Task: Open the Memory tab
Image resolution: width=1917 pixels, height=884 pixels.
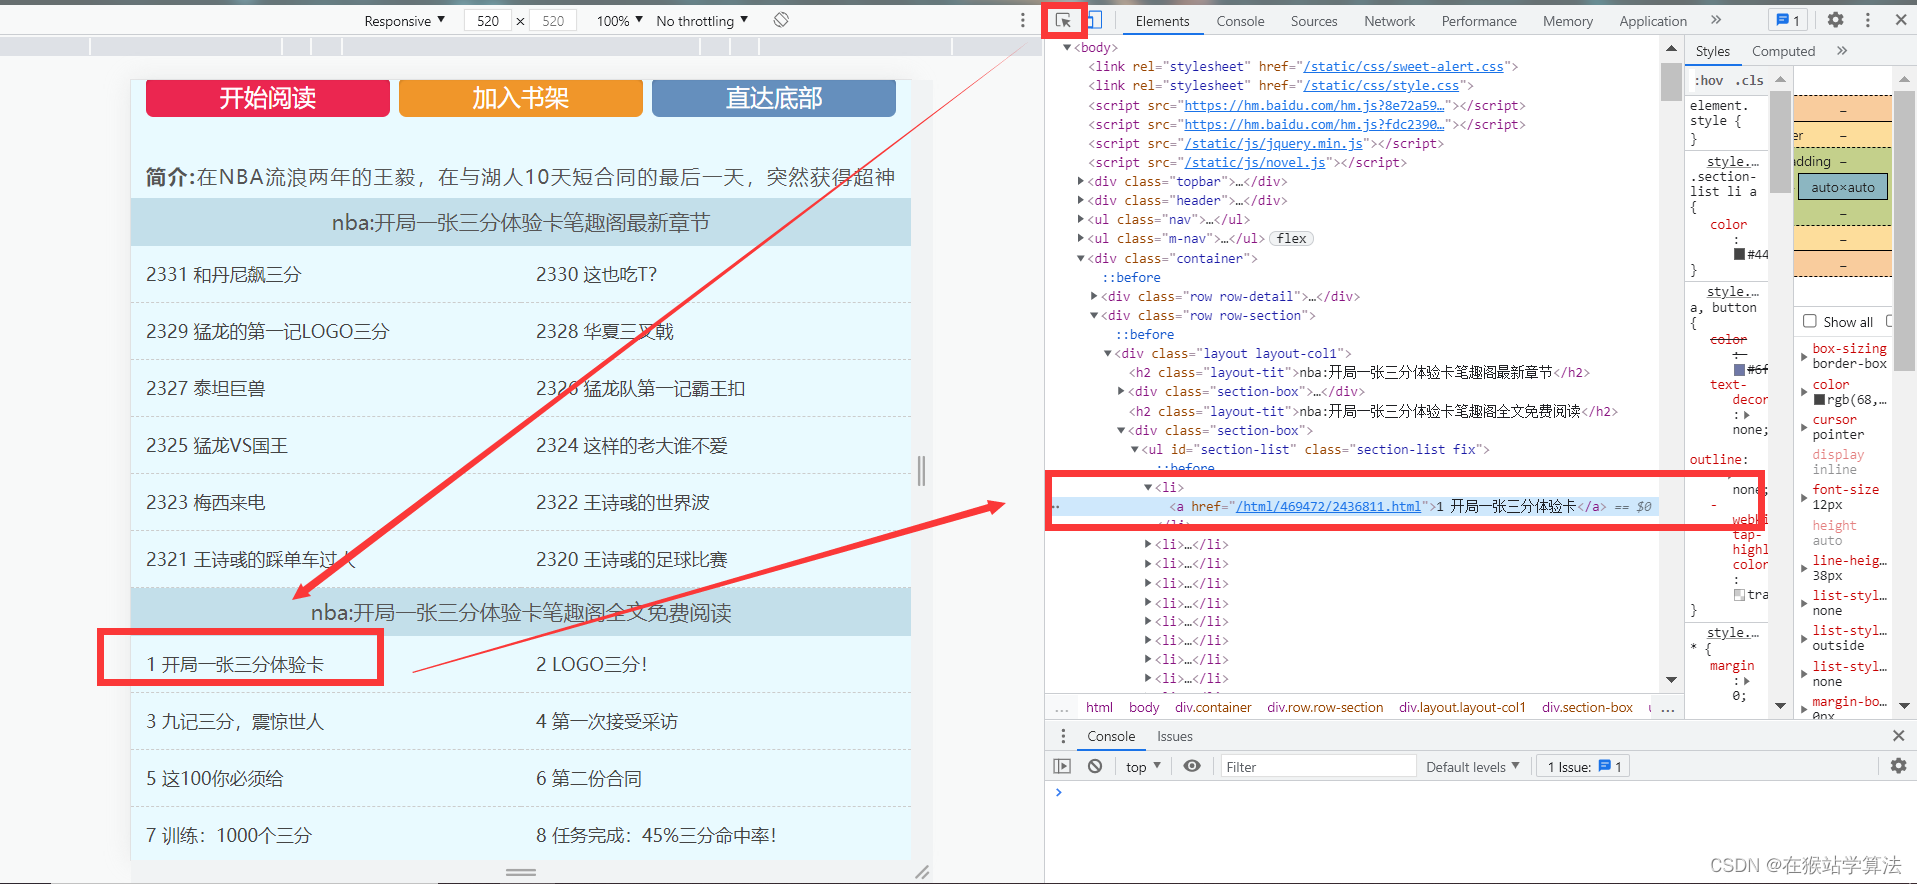Action: [x=1567, y=21]
